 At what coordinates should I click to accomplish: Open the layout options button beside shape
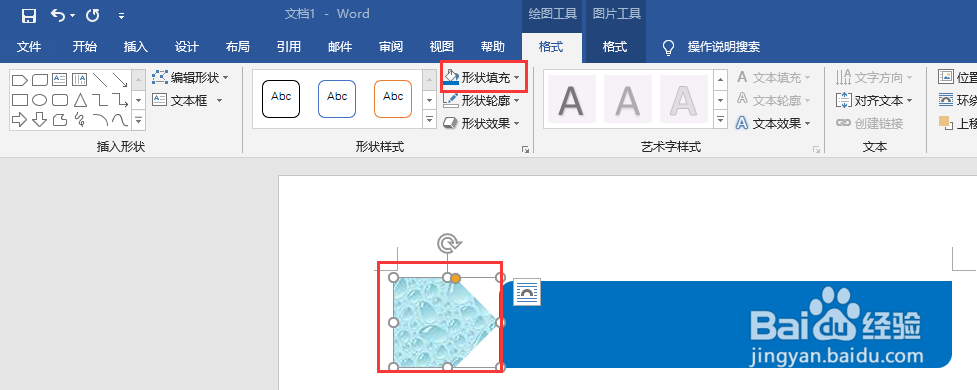(x=527, y=292)
